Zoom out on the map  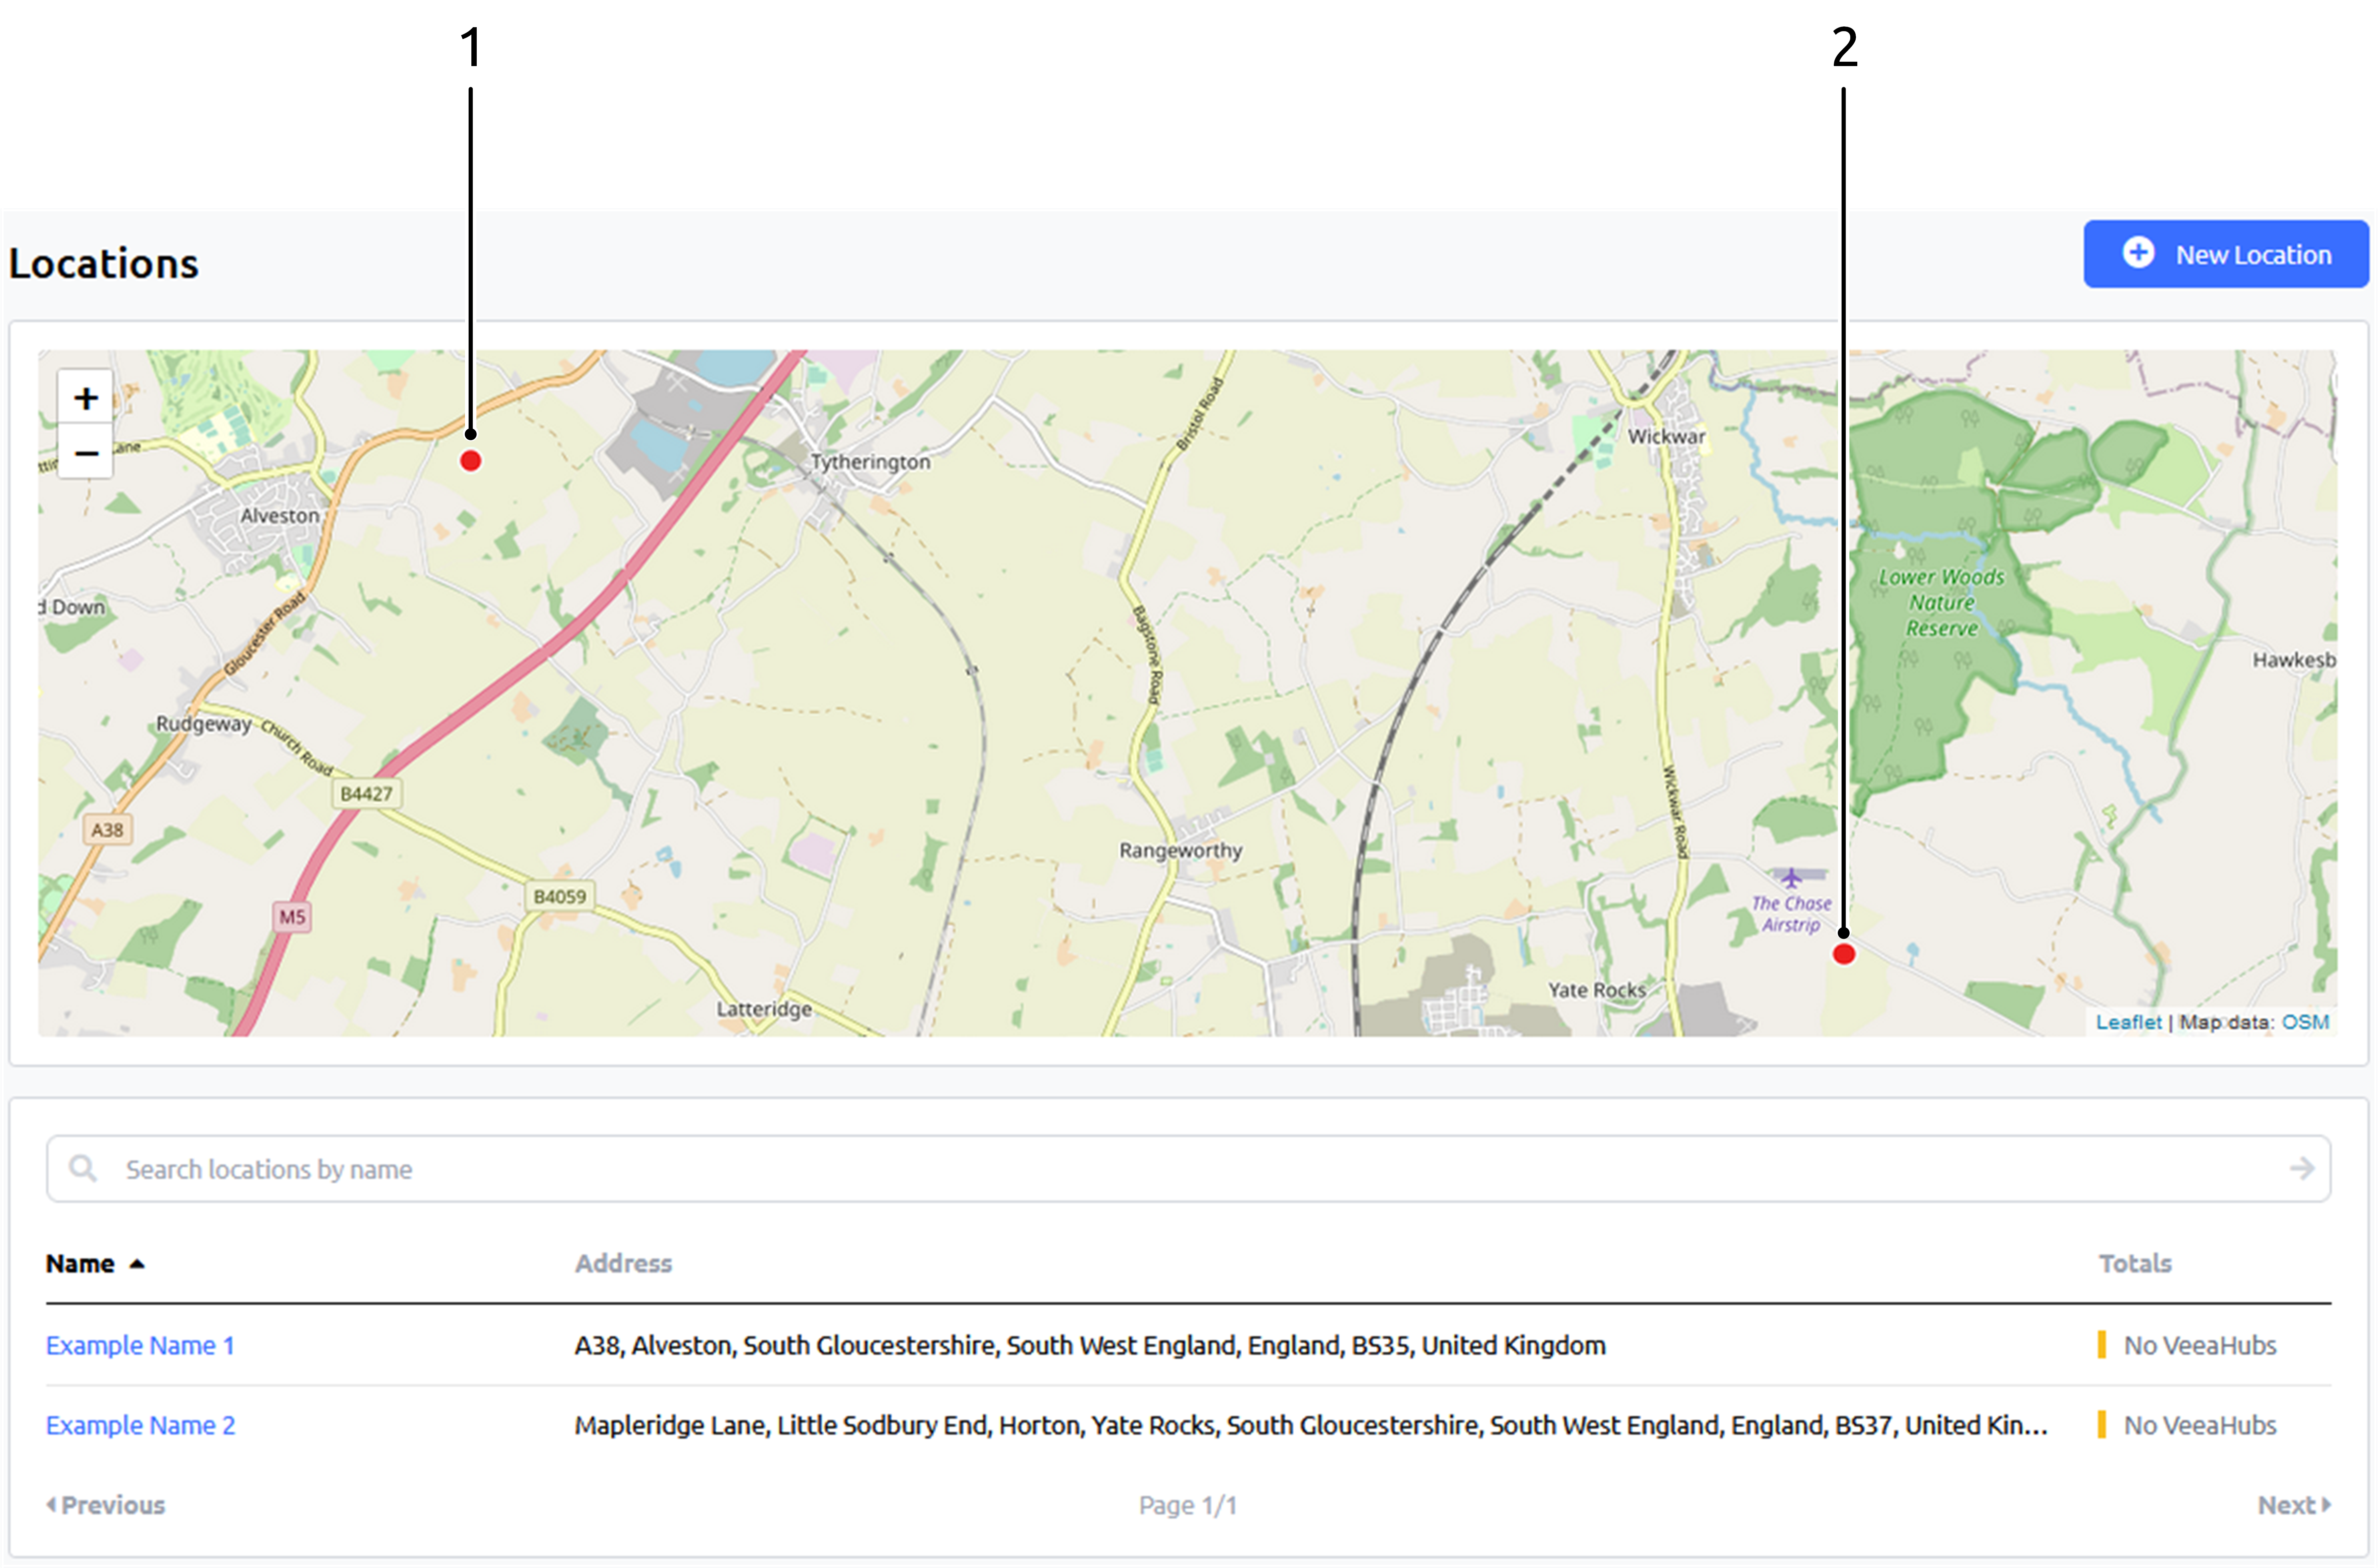point(86,453)
